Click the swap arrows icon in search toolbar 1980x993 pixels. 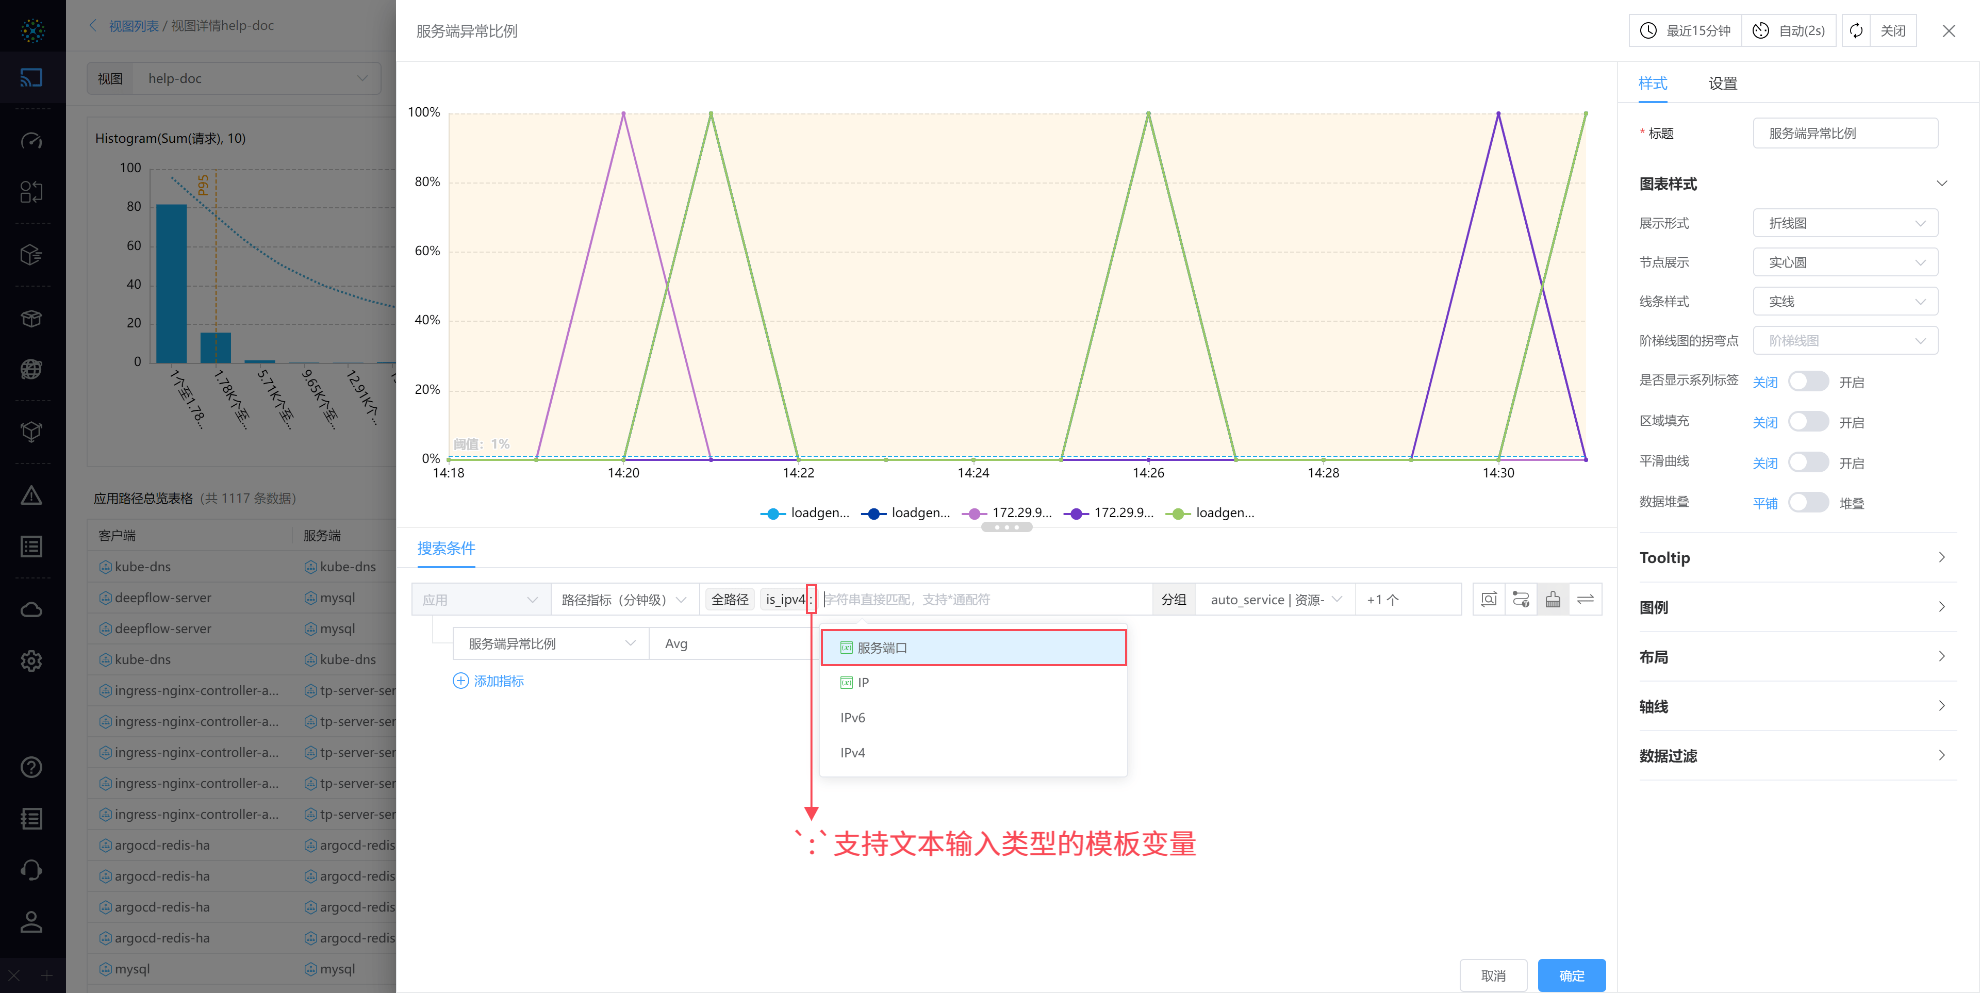pyautogui.click(x=1585, y=599)
